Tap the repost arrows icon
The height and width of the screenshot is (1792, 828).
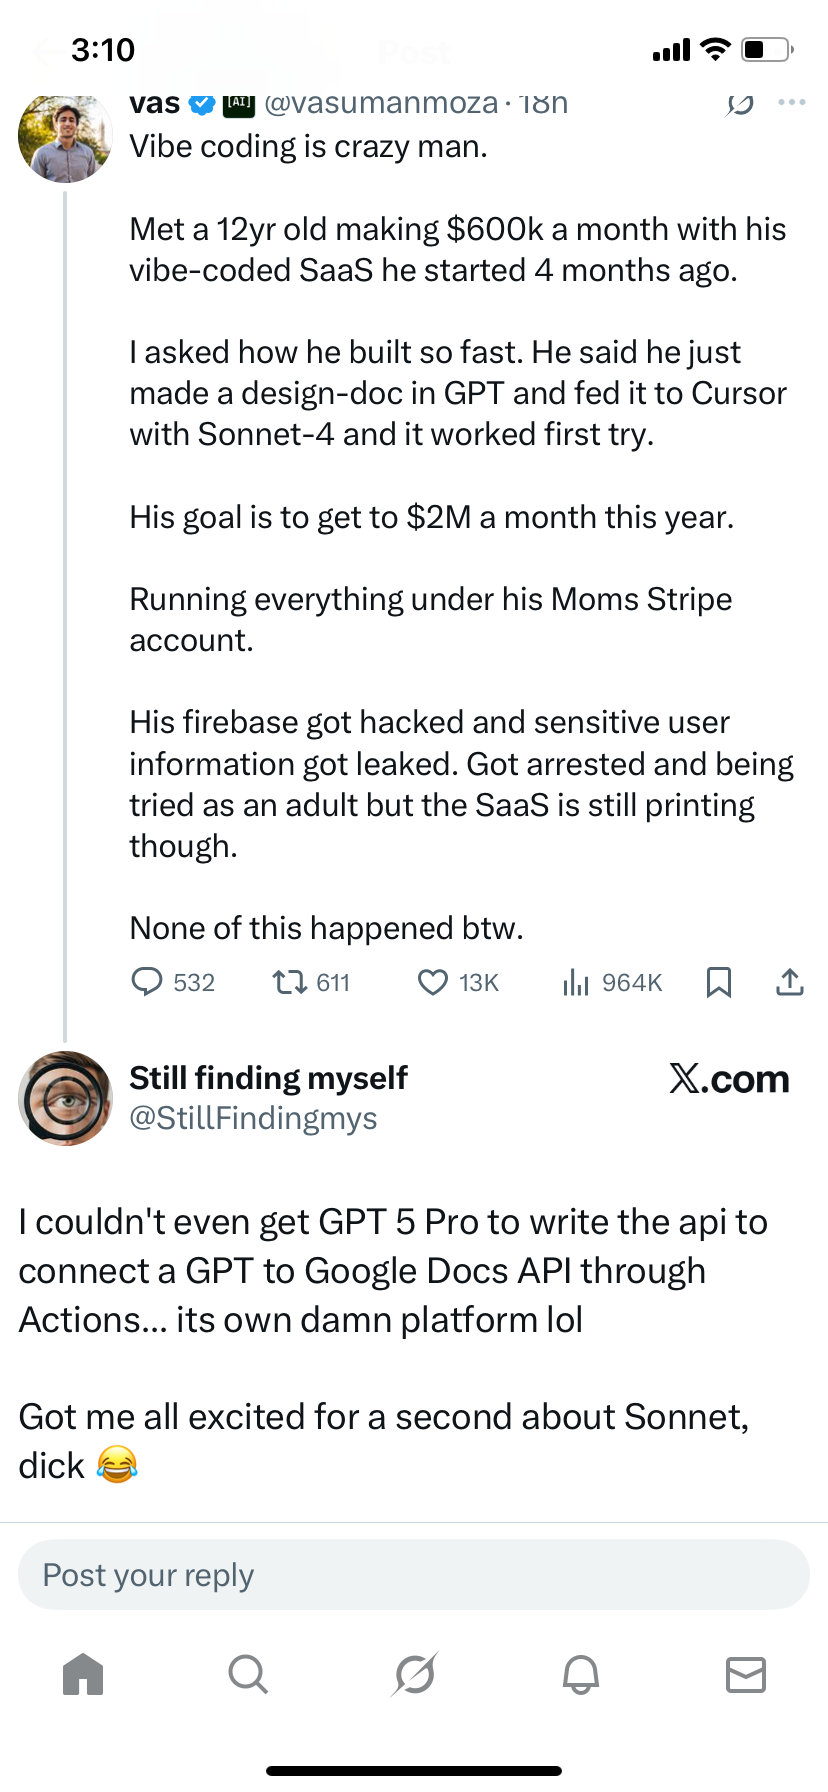tap(290, 982)
